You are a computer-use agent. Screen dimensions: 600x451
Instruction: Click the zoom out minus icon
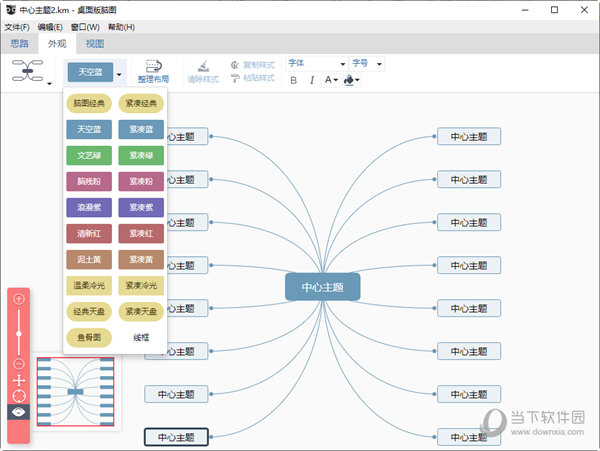(x=19, y=363)
